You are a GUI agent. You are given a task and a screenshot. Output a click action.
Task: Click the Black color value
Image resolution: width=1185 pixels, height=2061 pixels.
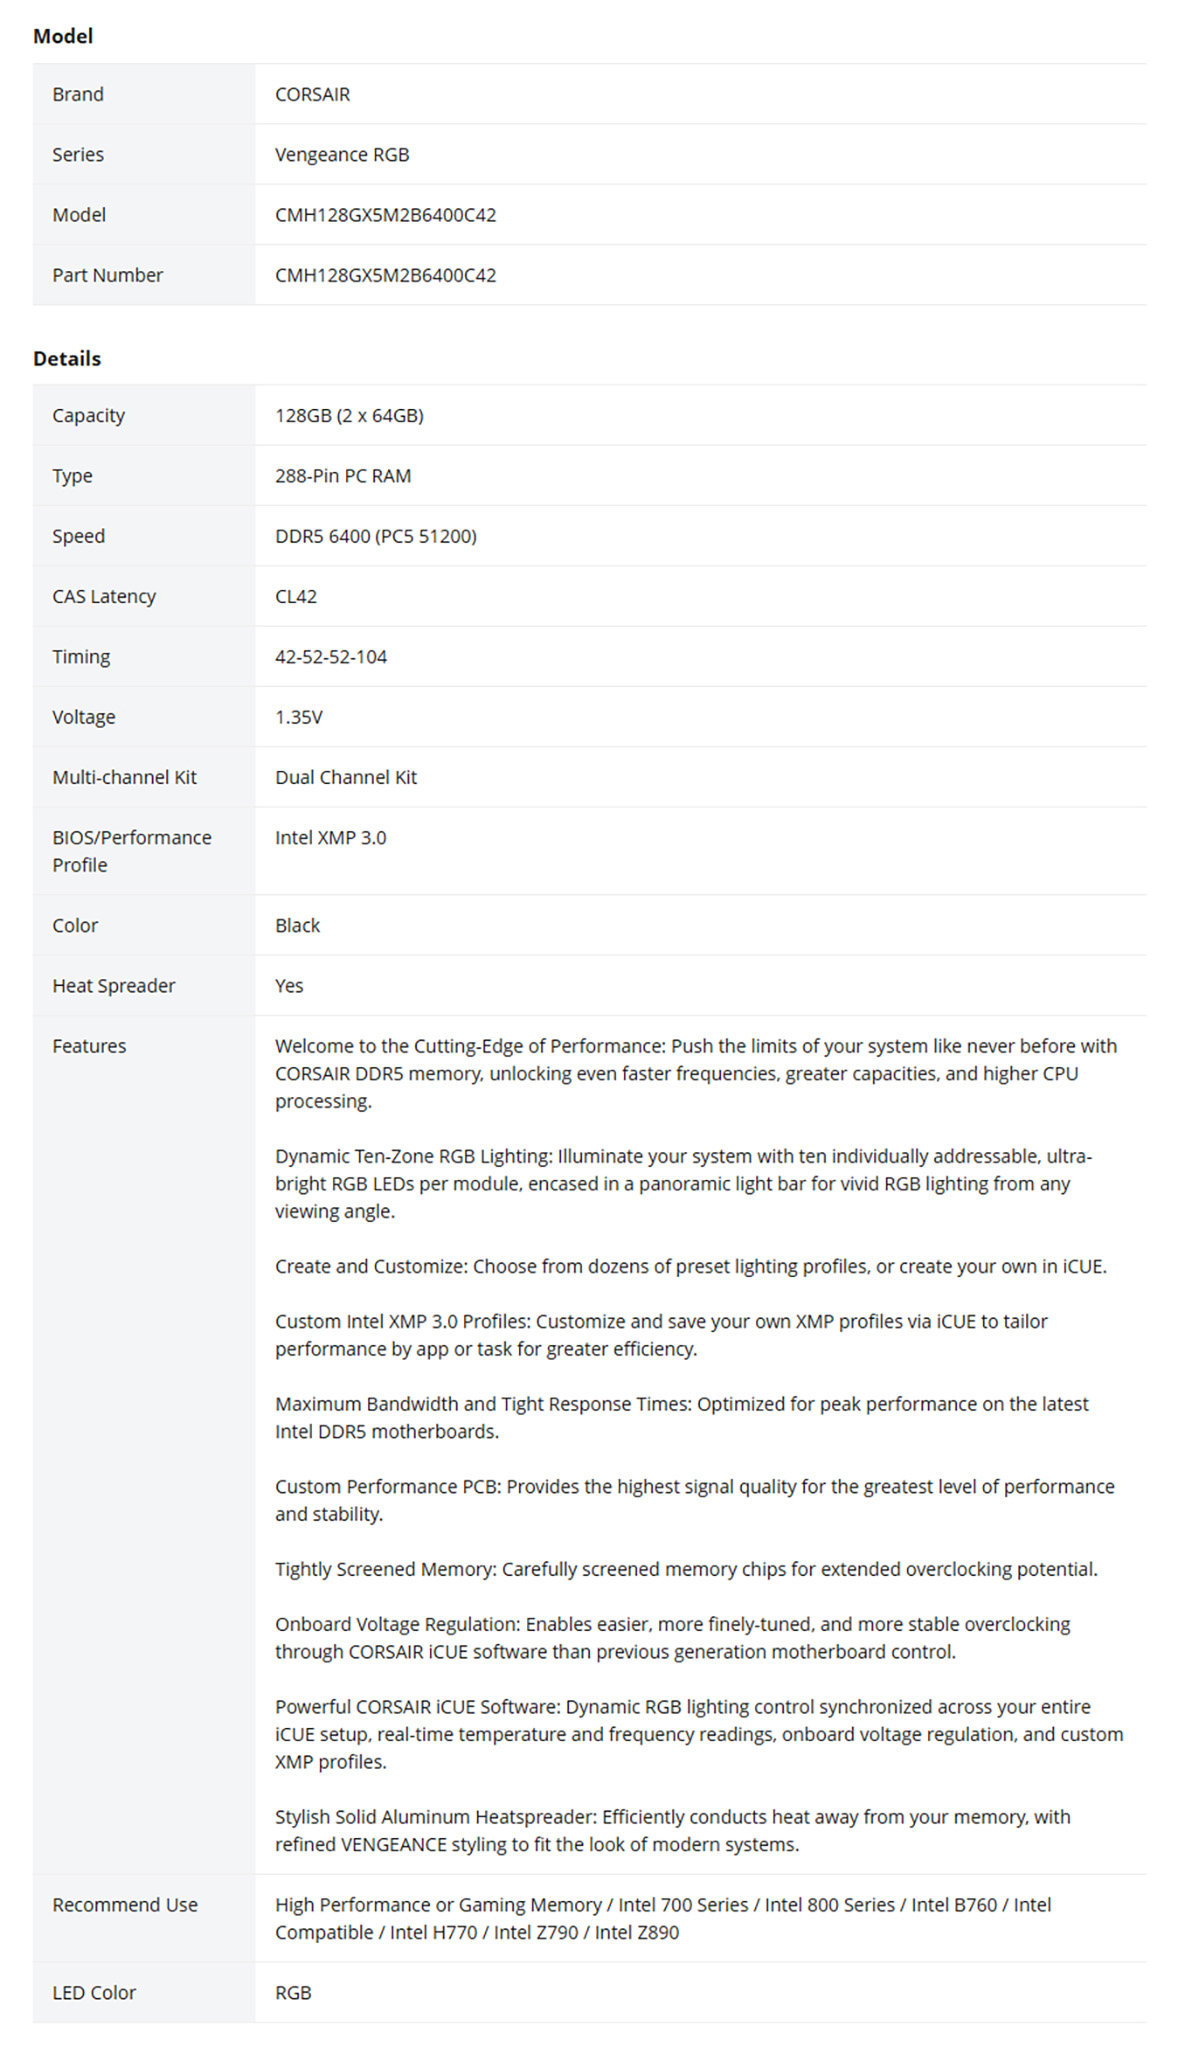click(297, 925)
